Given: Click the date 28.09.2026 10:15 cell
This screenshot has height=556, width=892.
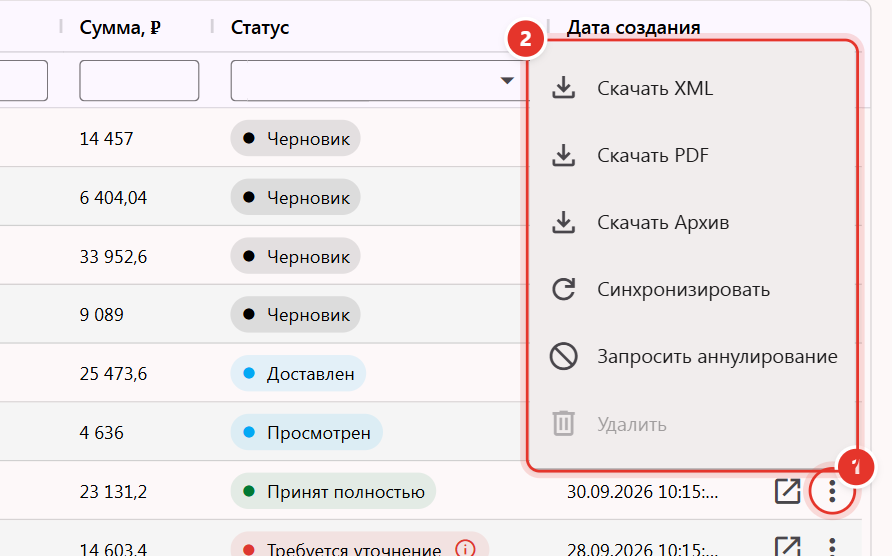Looking at the screenshot, I should pos(642,549).
